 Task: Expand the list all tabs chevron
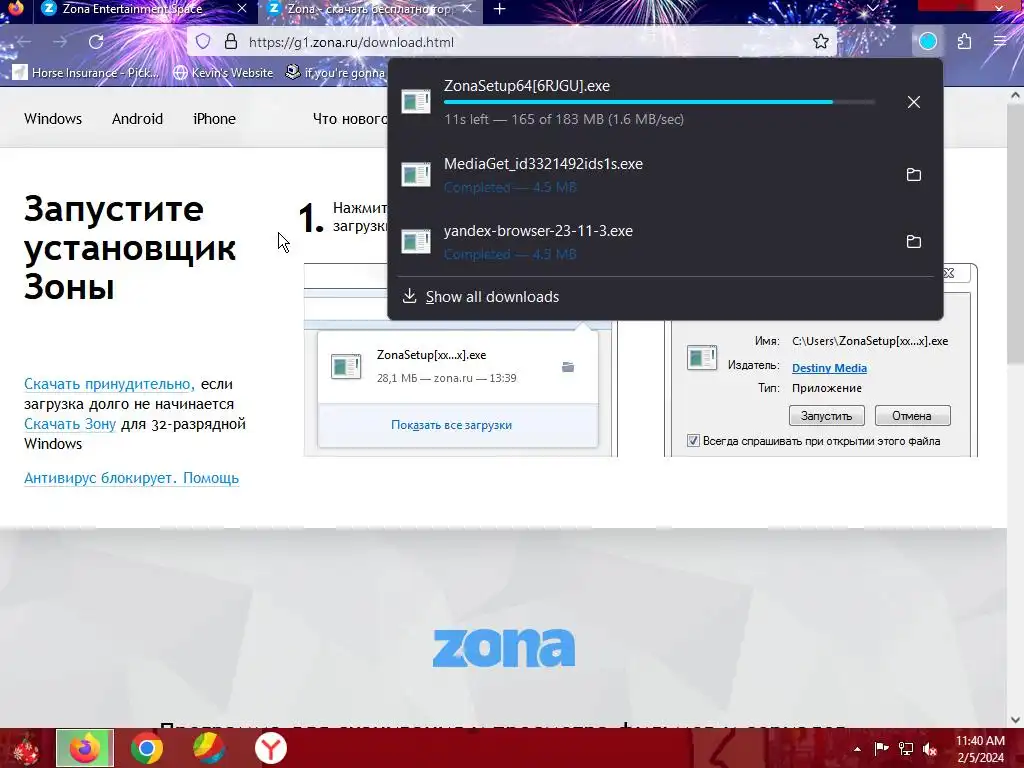872,8
